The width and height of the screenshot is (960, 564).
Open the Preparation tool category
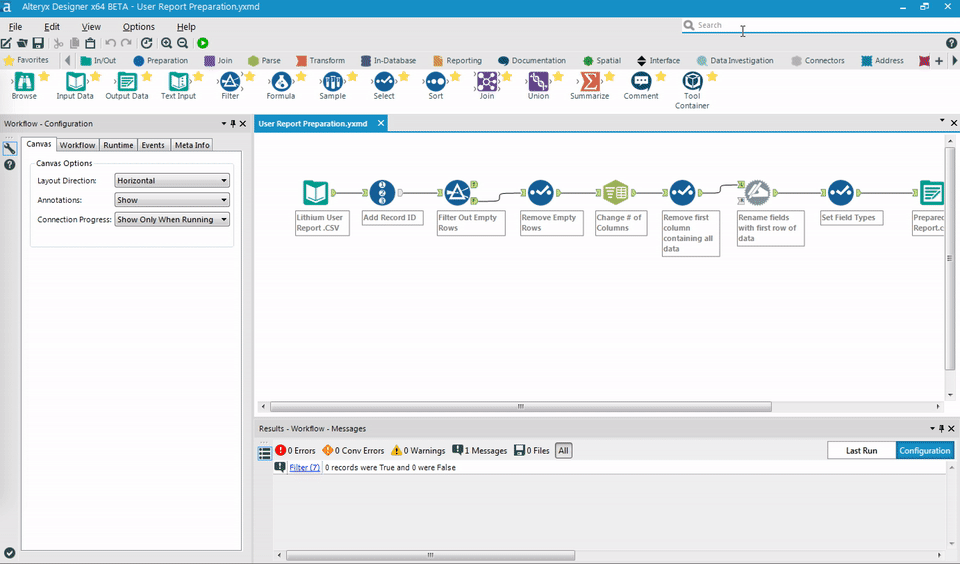pos(160,61)
